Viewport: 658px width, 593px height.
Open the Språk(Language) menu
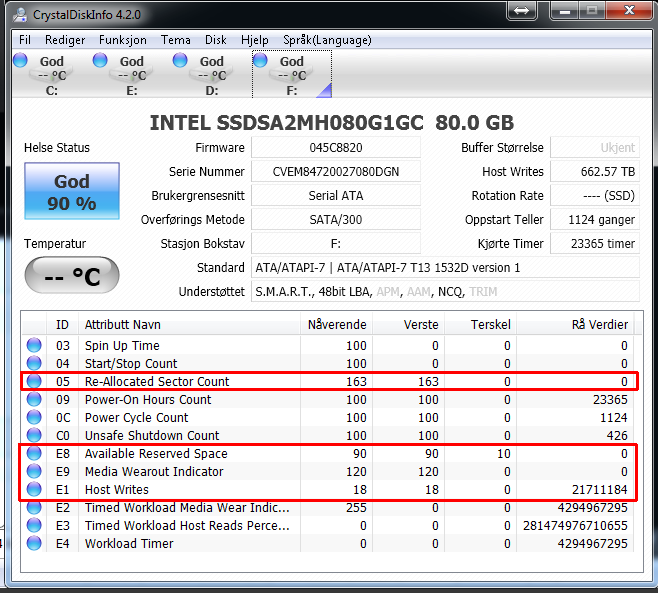pyautogui.click(x=327, y=40)
